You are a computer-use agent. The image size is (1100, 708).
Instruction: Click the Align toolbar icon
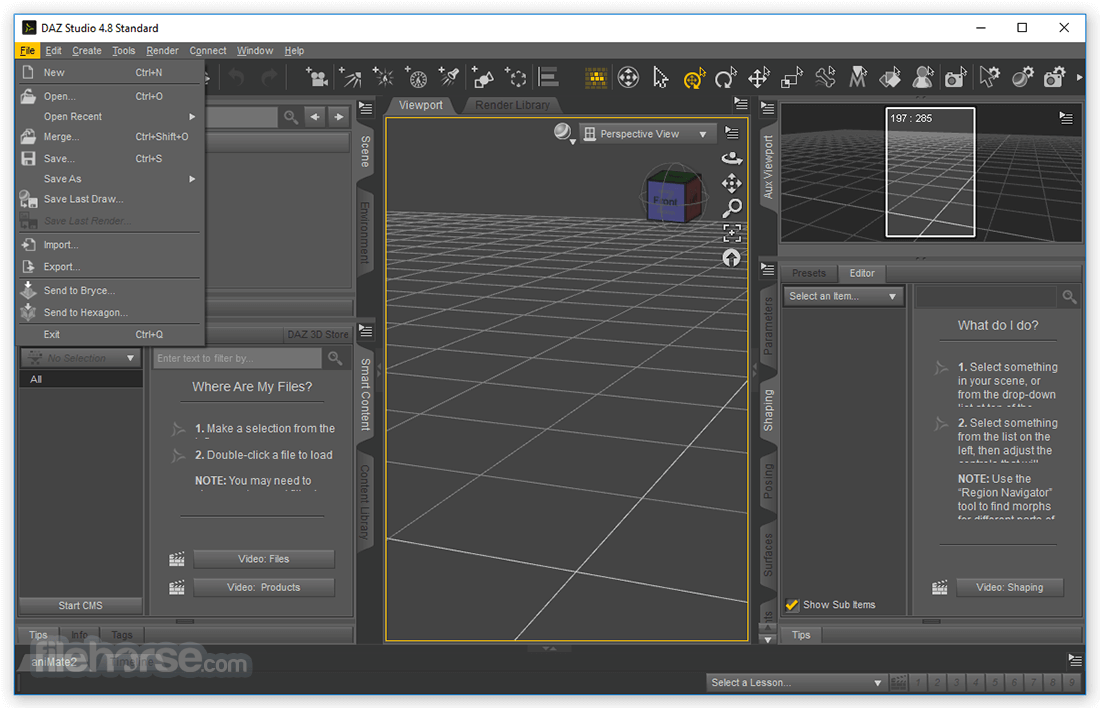point(548,77)
